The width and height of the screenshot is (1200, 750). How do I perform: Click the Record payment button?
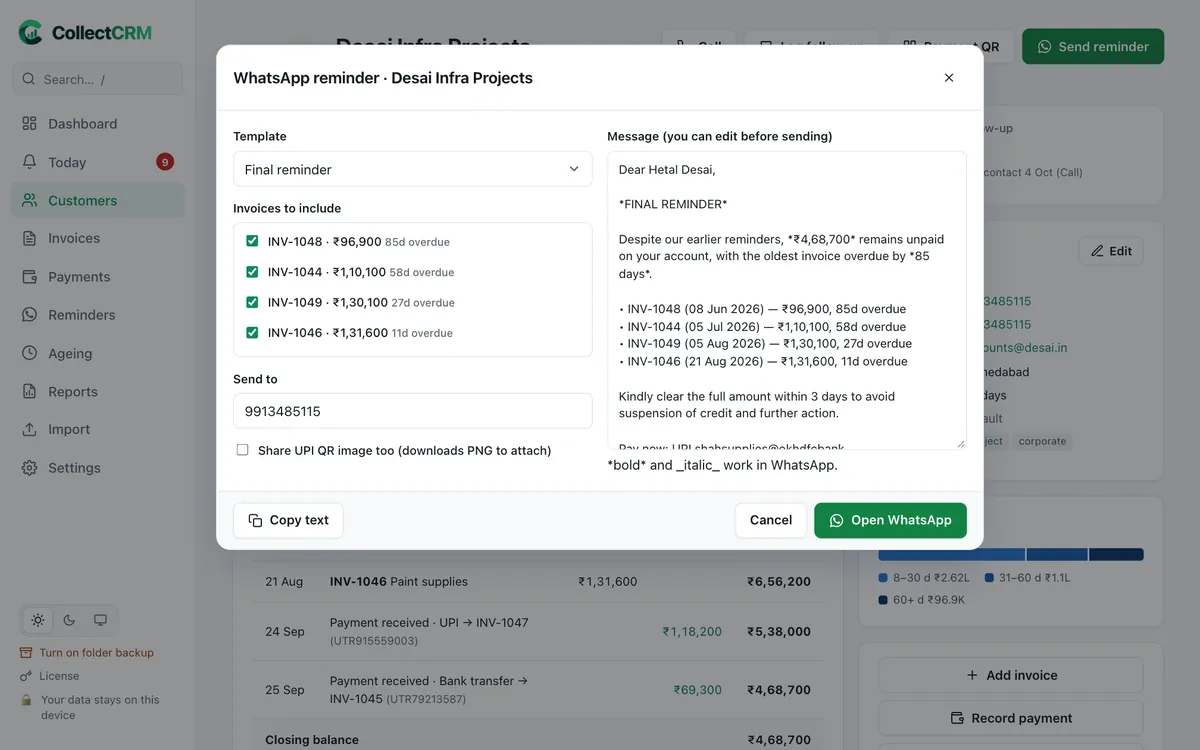tap(1011, 718)
